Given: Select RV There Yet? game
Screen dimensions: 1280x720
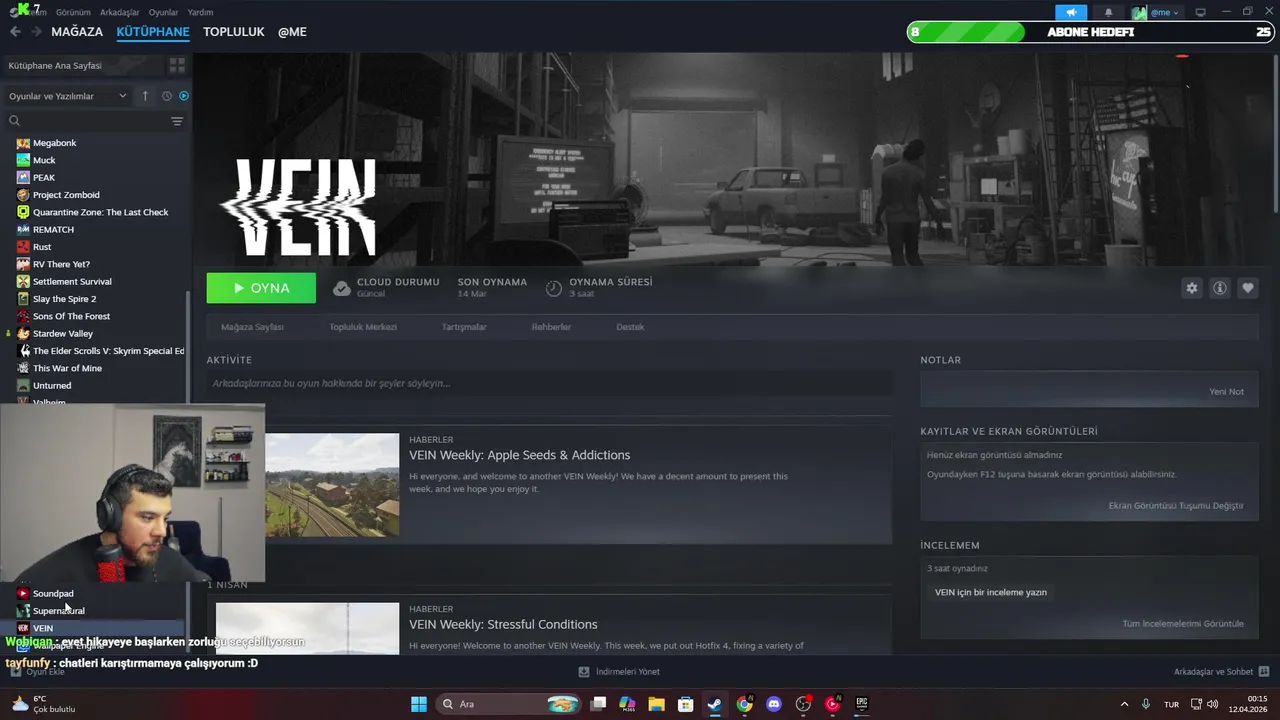Looking at the screenshot, I should [61, 264].
